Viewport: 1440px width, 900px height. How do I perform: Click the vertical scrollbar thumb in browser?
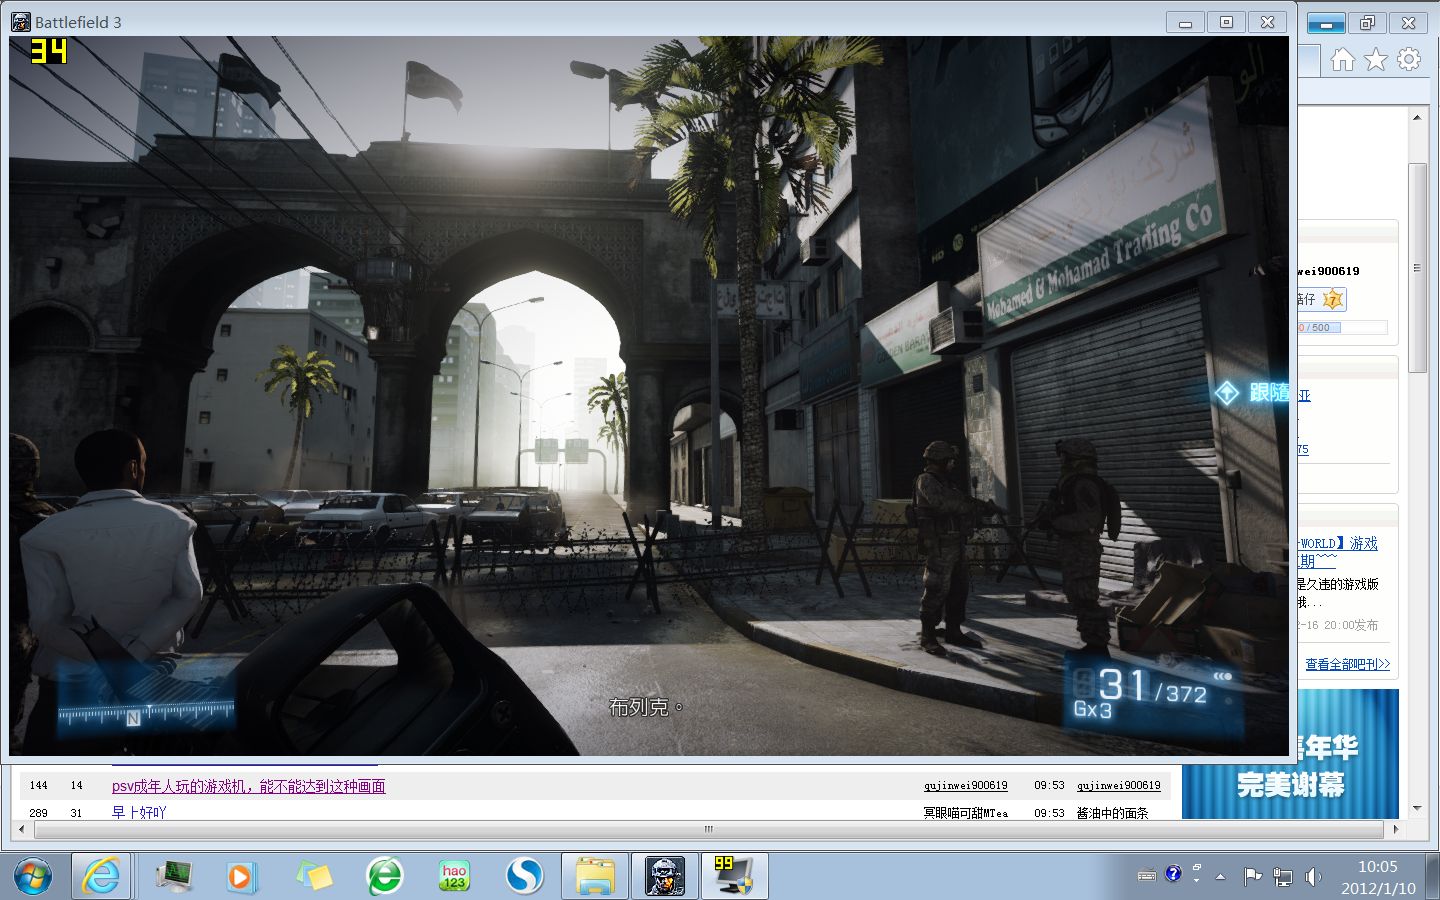[x=1417, y=268]
